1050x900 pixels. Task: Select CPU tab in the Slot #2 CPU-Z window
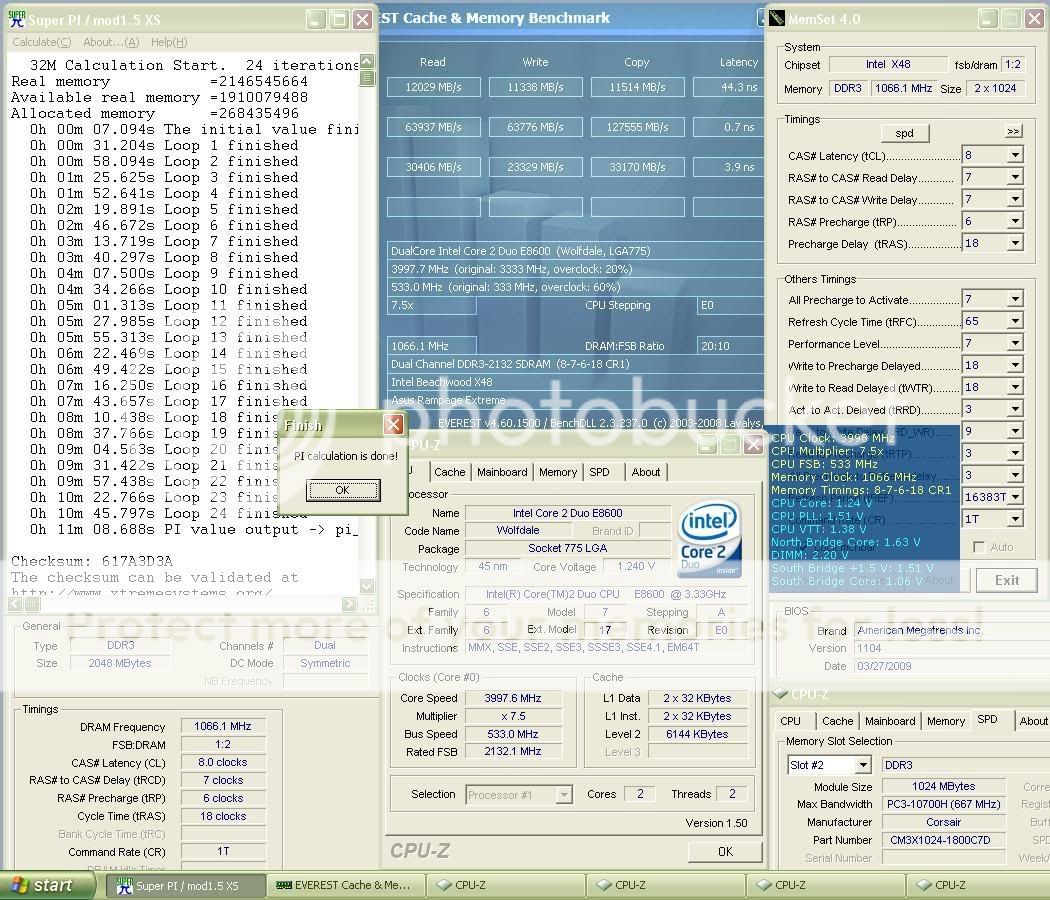(790, 721)
